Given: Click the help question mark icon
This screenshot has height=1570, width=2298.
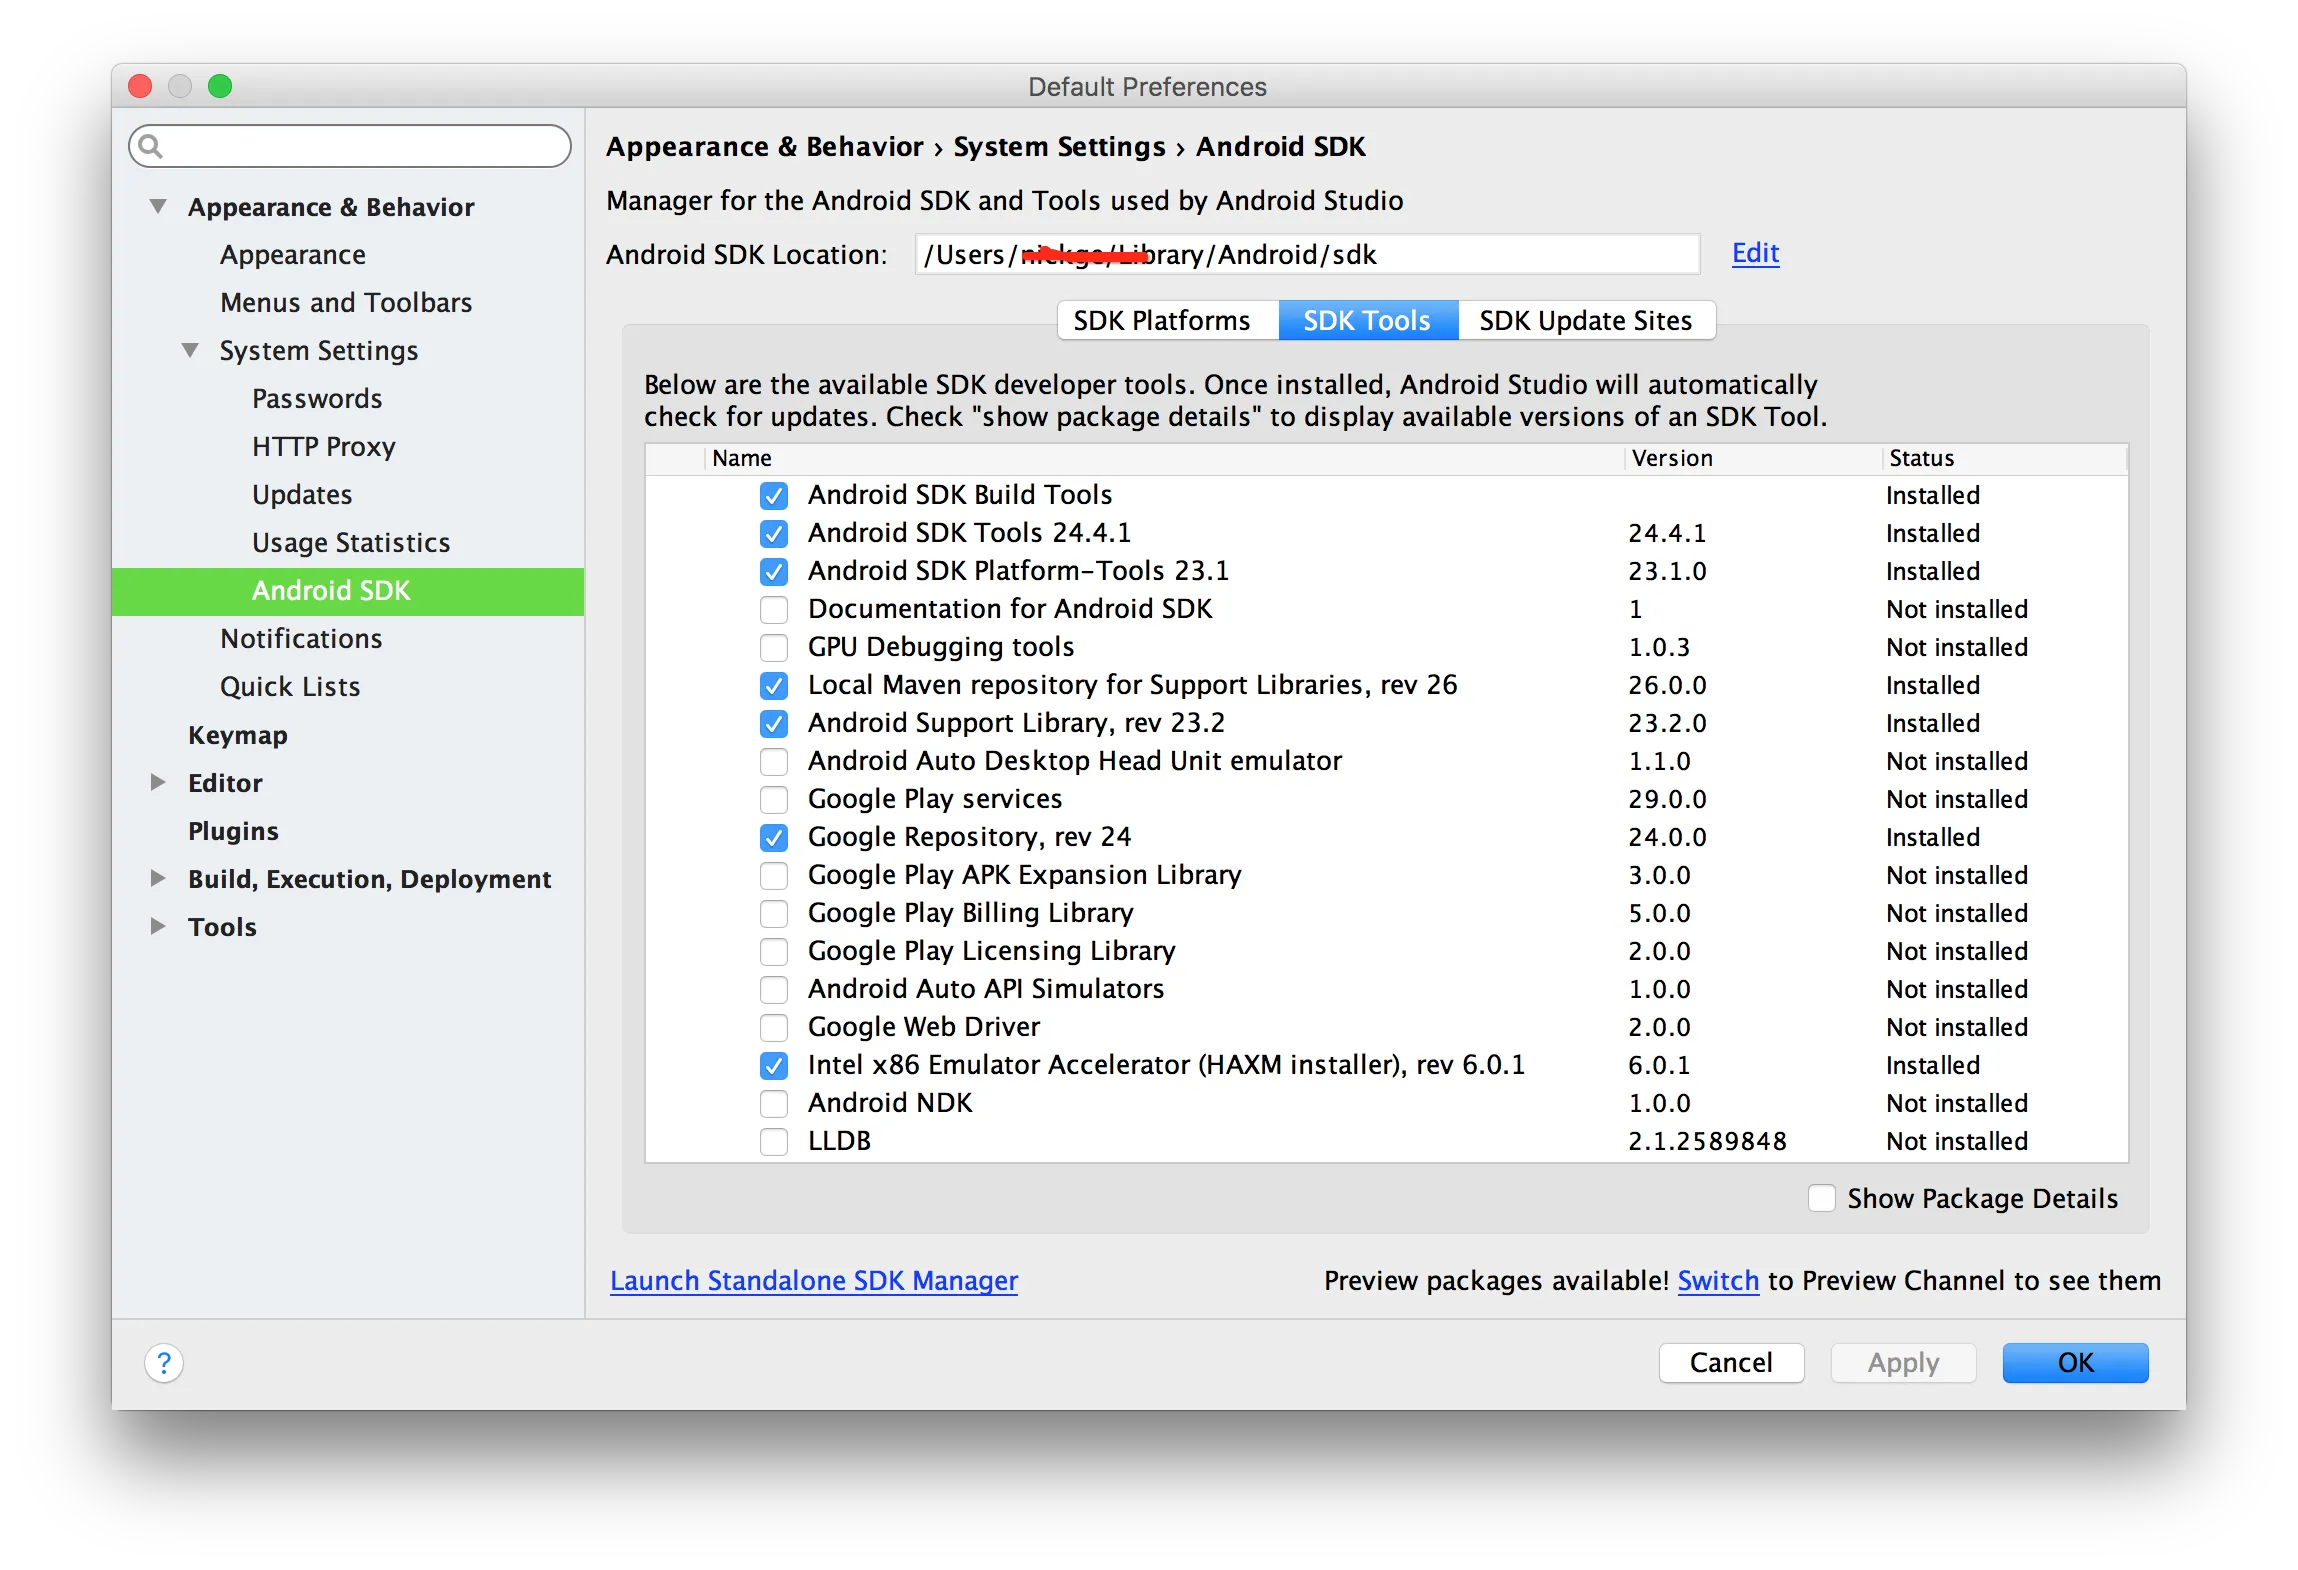Looking at the screenshot, I should (x=164, y=1363).
